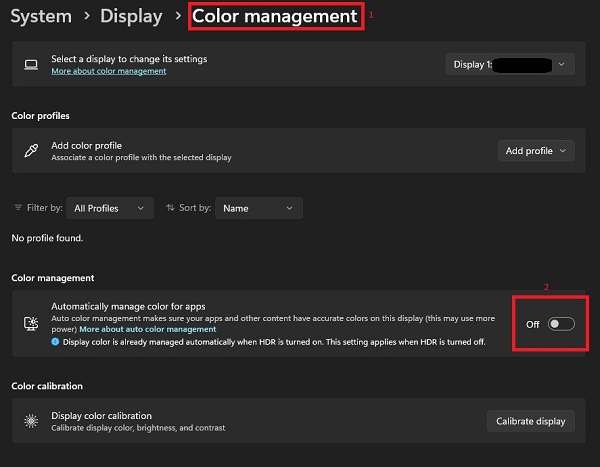Open More about auto color management link
Viewport: 600px width, 467px height.
click(x=148, y=329)
